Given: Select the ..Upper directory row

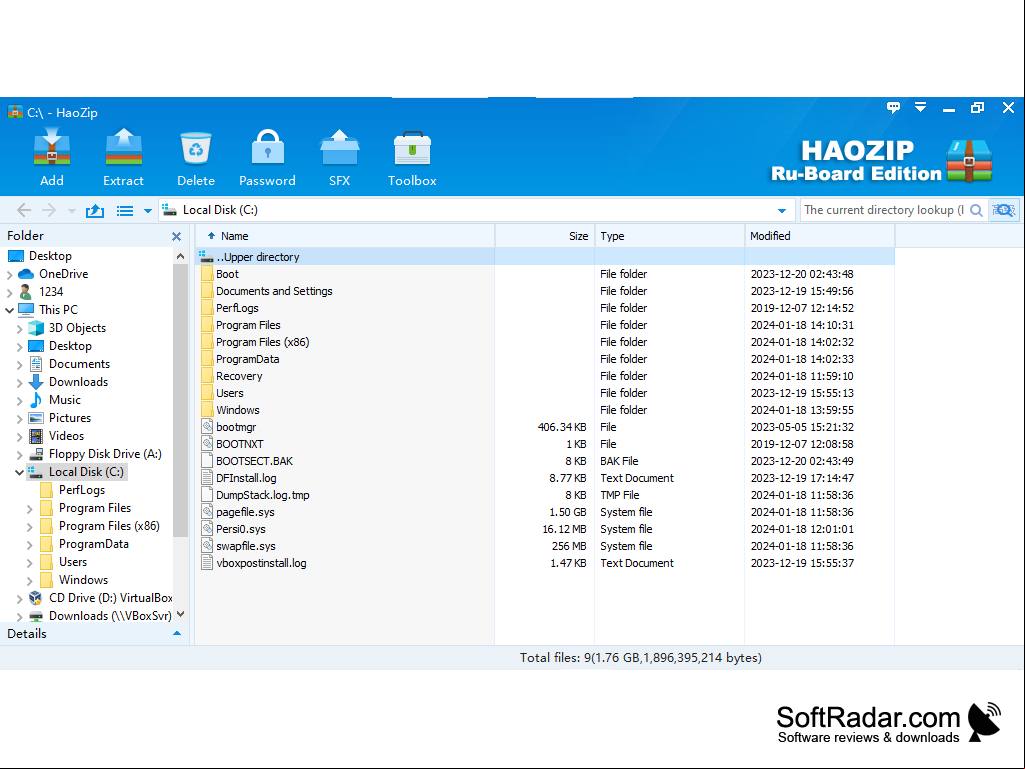Looking at the screenshot, I should click(x=545, y=257).
